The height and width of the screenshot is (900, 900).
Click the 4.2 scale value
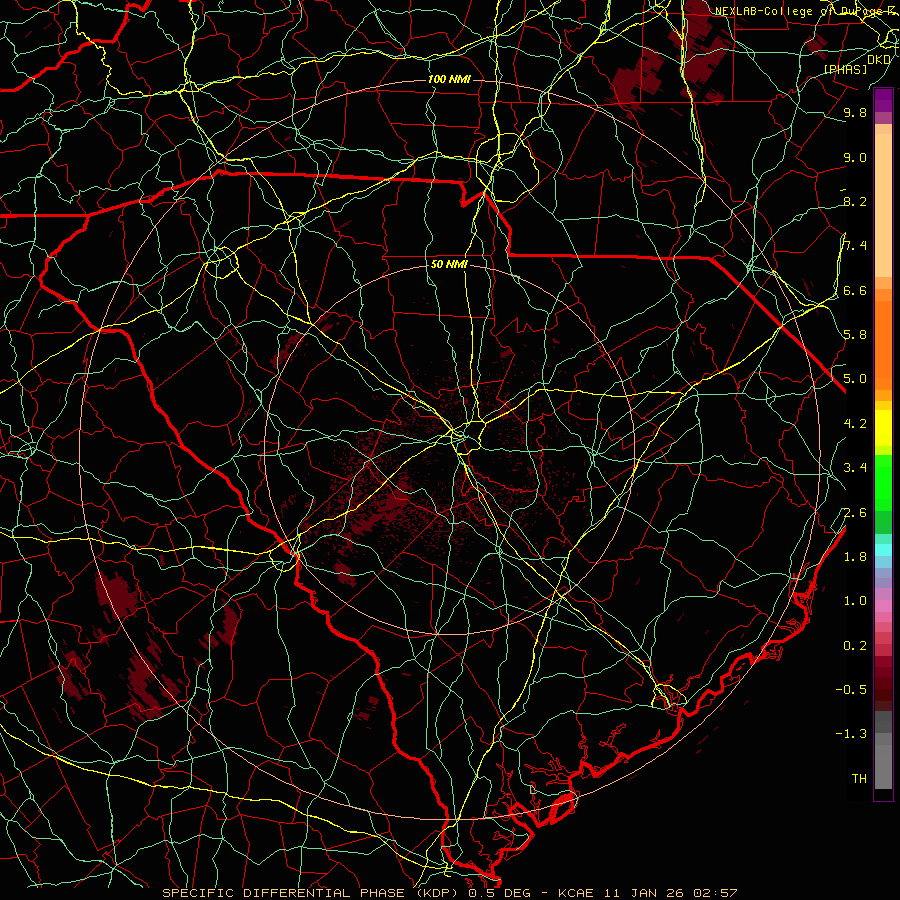click(855, 424)
